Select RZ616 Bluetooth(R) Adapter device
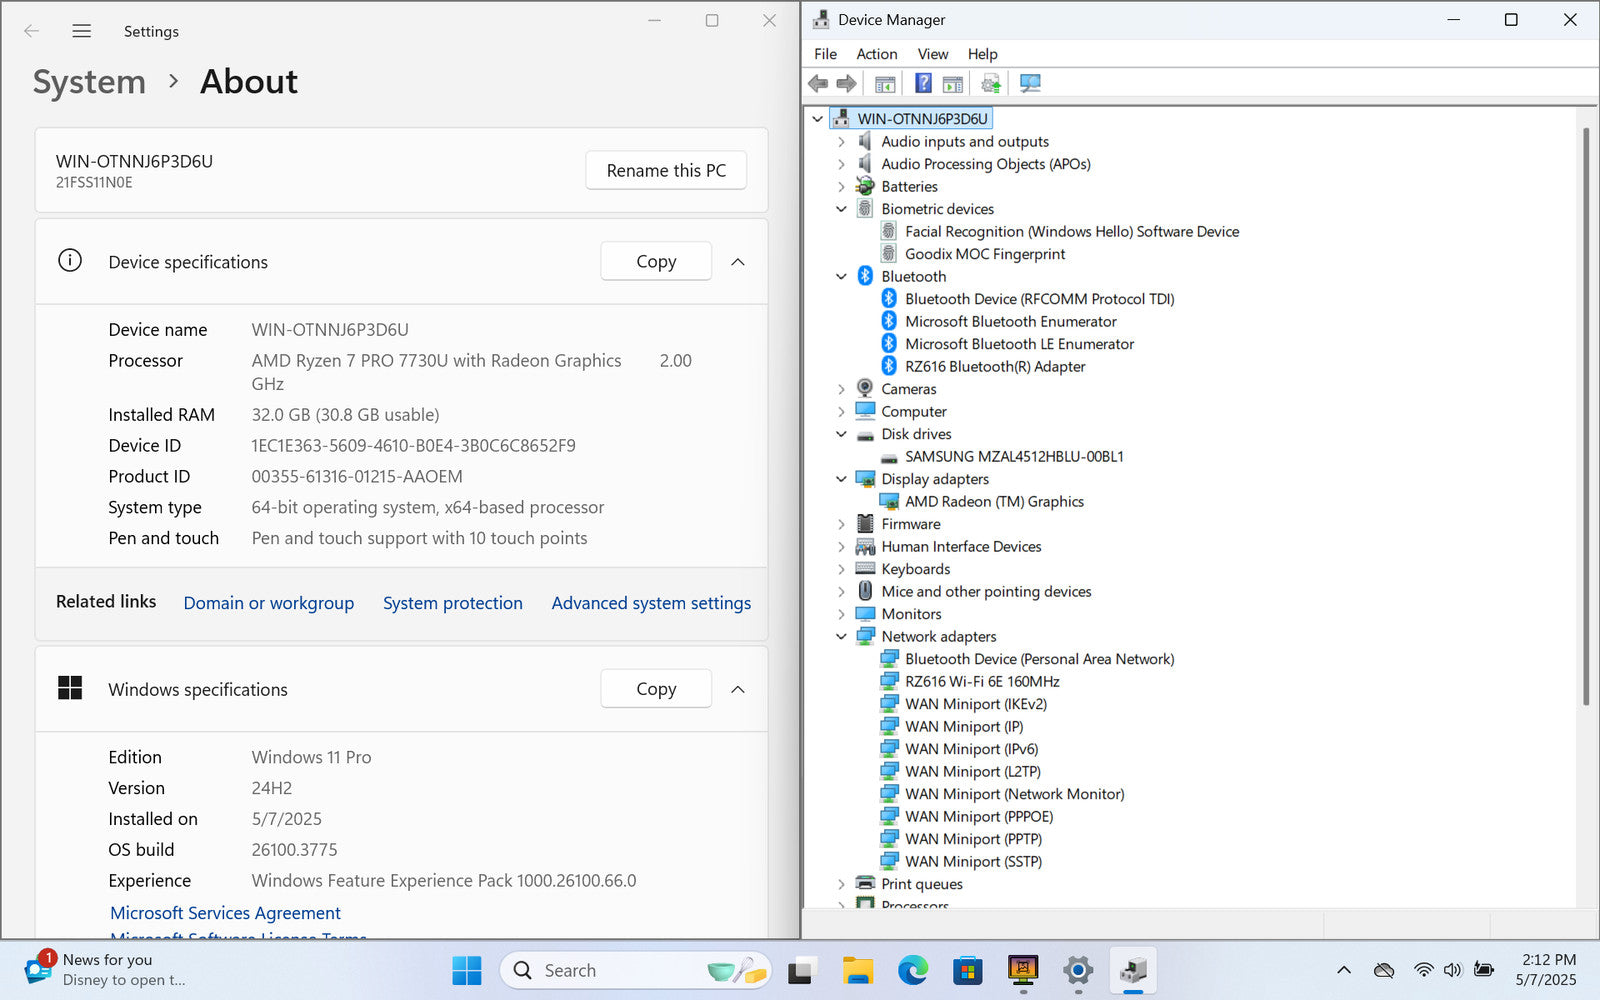Viewport: 1600px width, 1000px height. point(995,366)
